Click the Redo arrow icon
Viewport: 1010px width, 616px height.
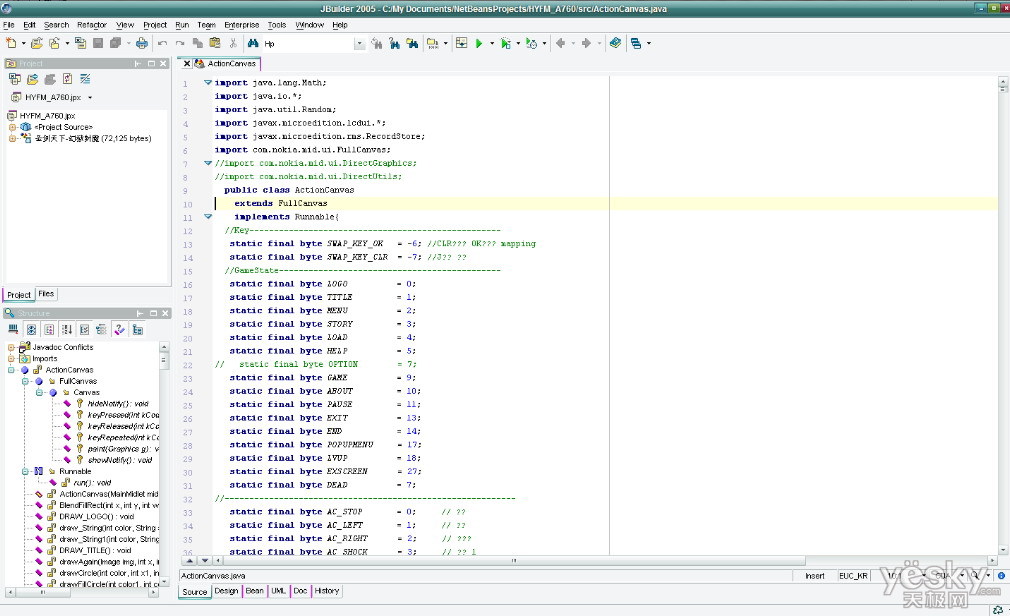click(x=180, y=43)
